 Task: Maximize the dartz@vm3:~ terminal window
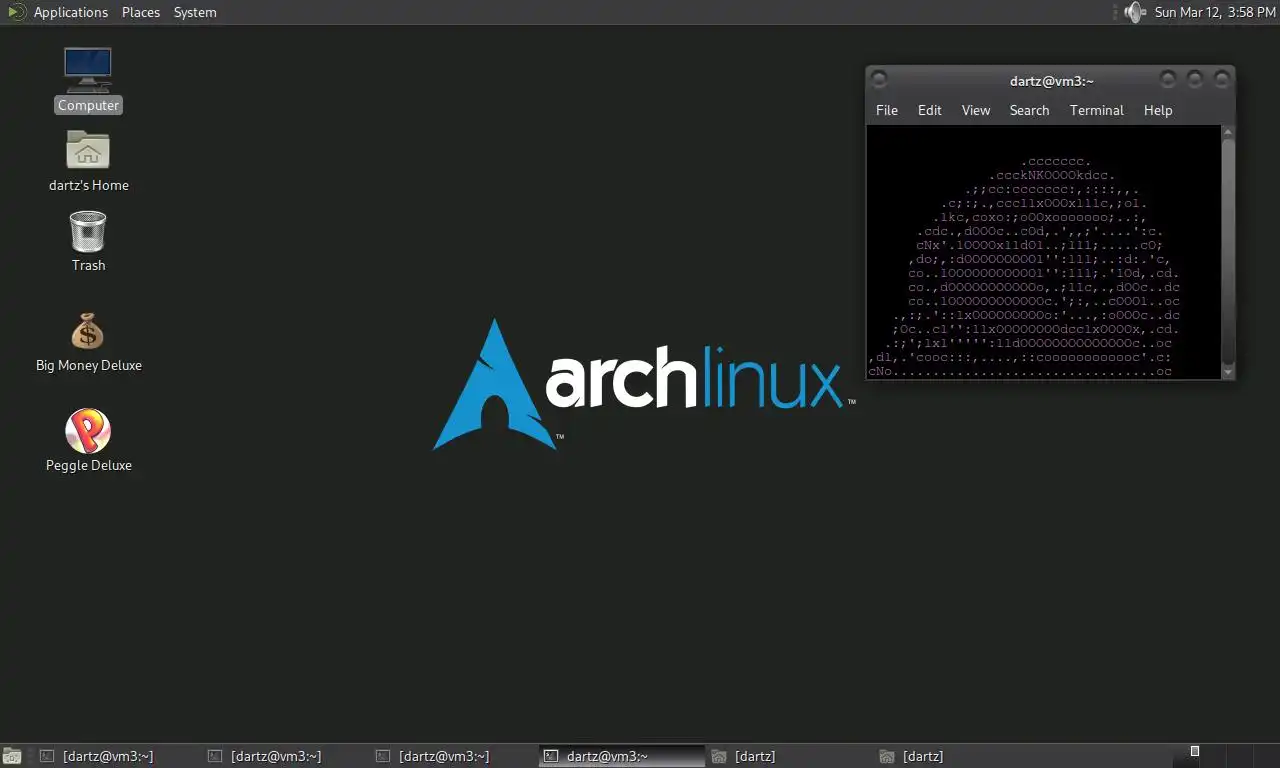coord(1195,79)
